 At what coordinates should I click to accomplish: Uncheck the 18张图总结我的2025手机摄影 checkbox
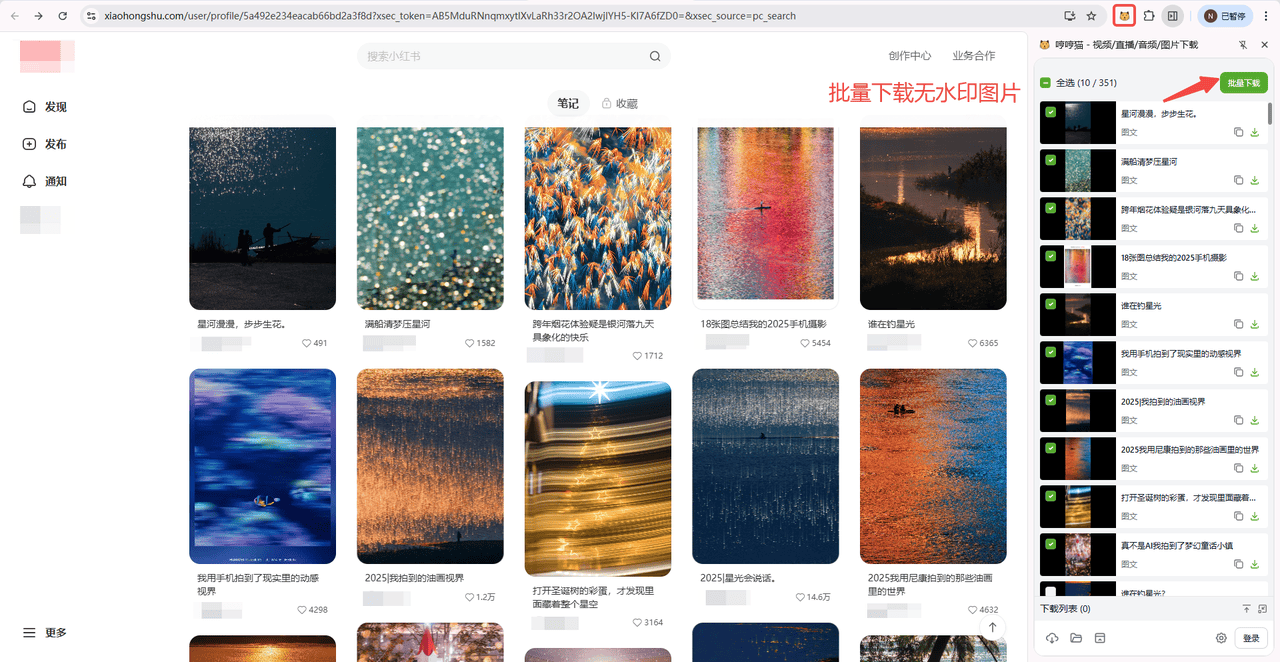1050,256
